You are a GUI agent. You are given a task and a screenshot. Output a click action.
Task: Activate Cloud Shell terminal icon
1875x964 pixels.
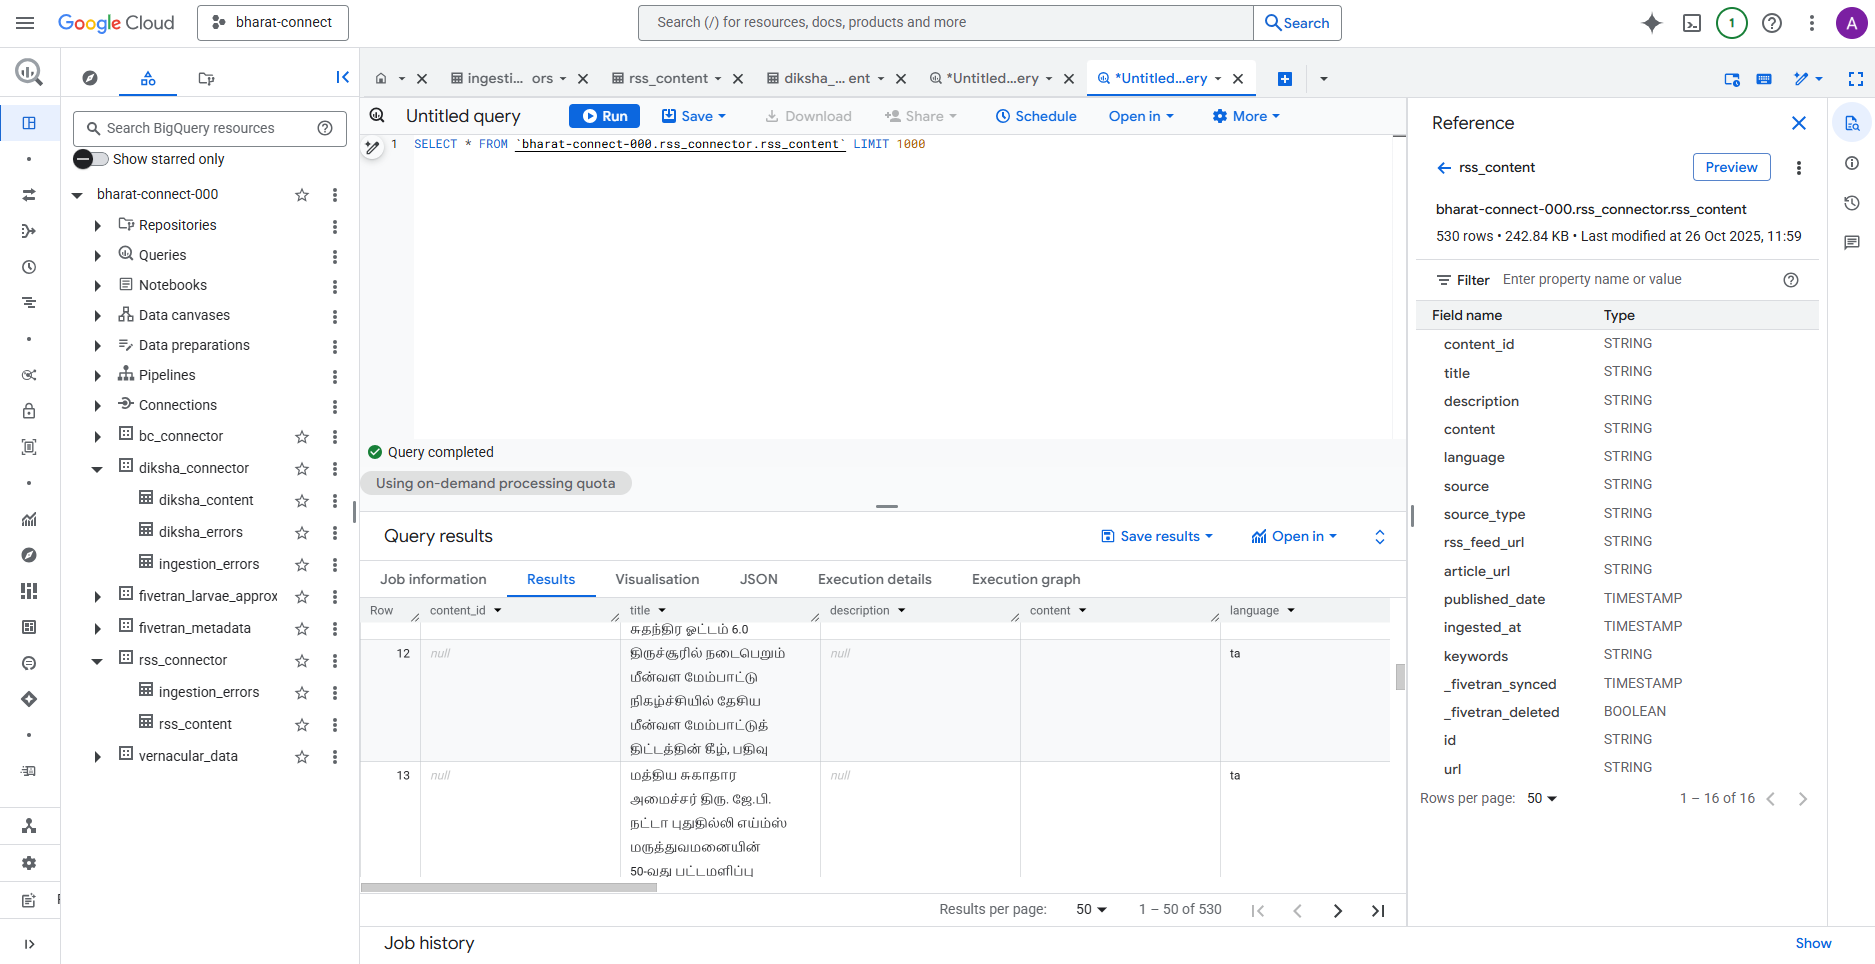[x=1692, y=23]
